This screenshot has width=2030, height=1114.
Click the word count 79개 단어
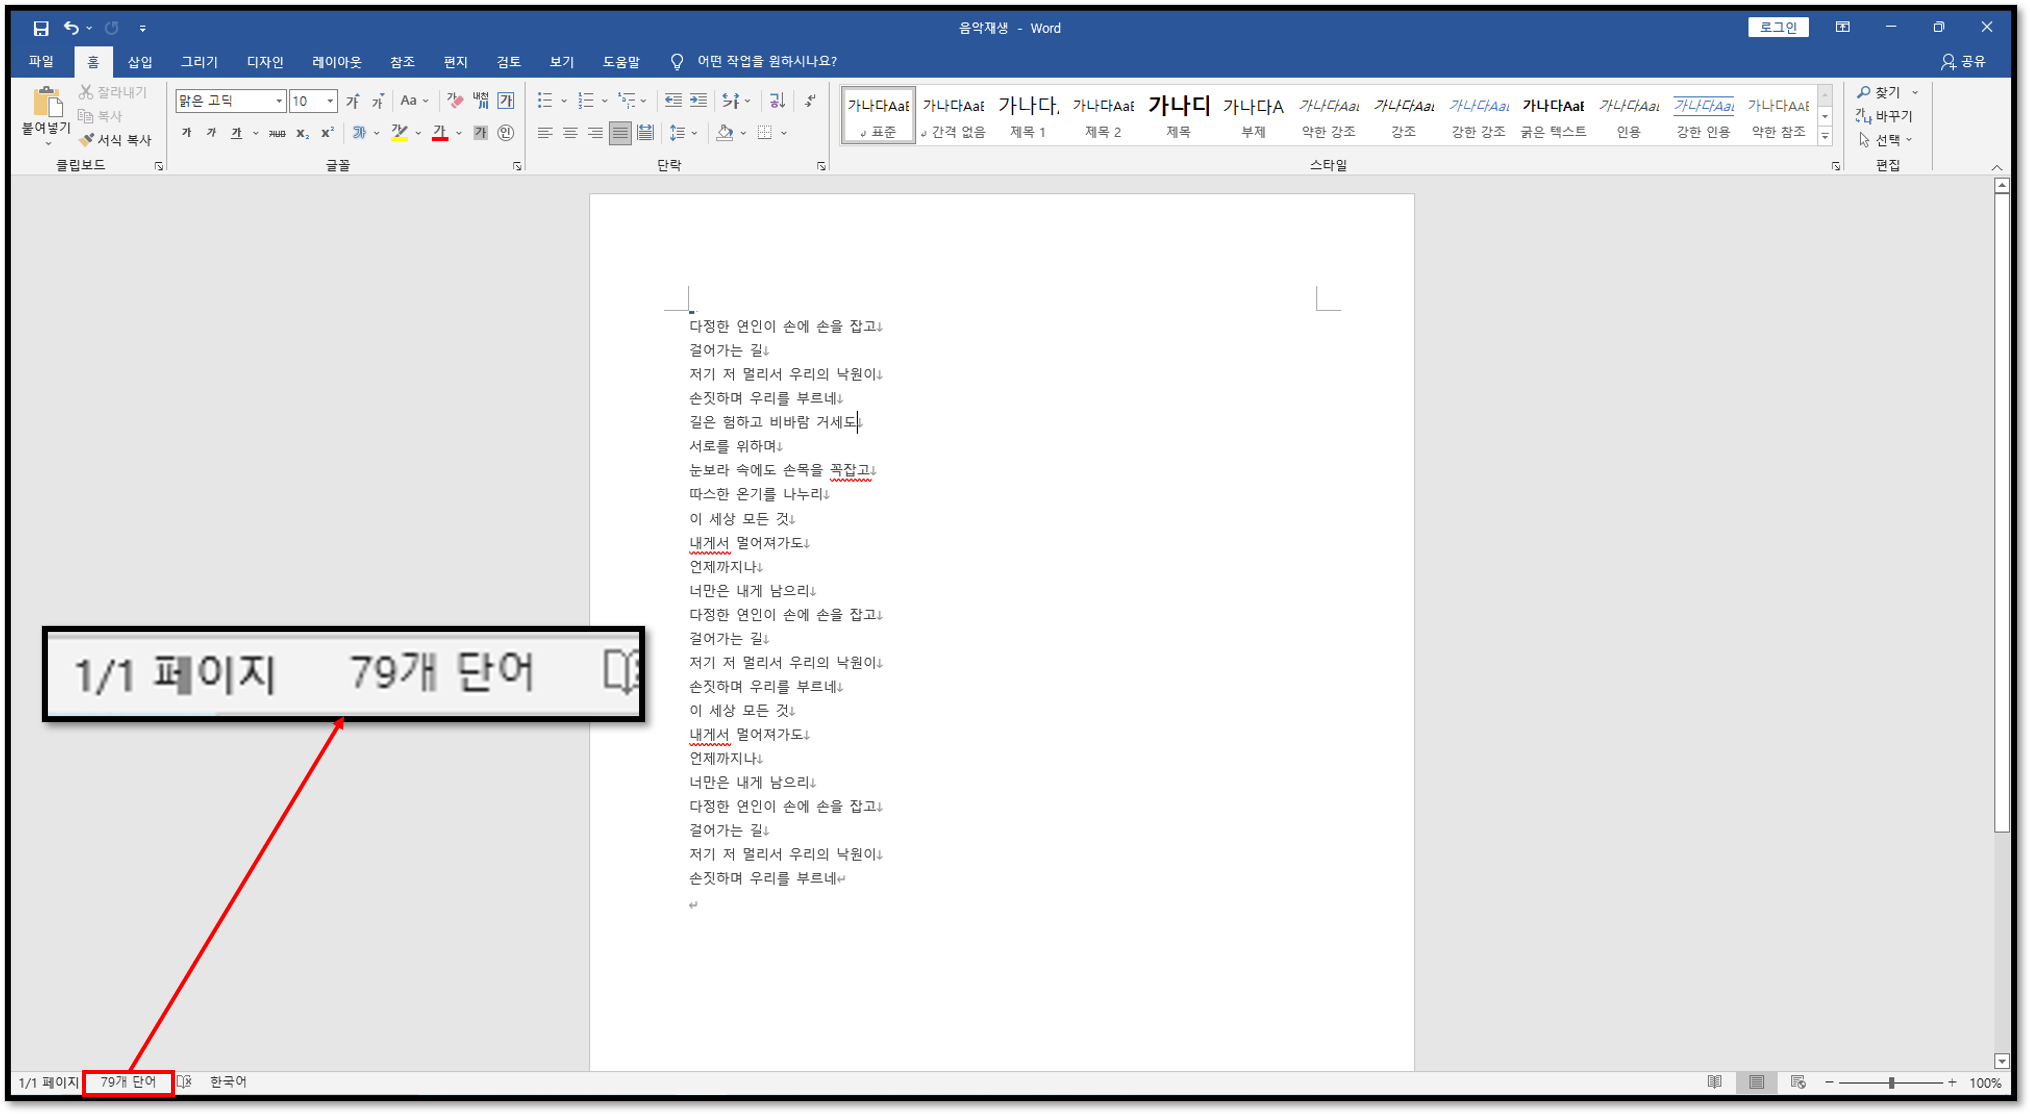tap(128, 1082)
